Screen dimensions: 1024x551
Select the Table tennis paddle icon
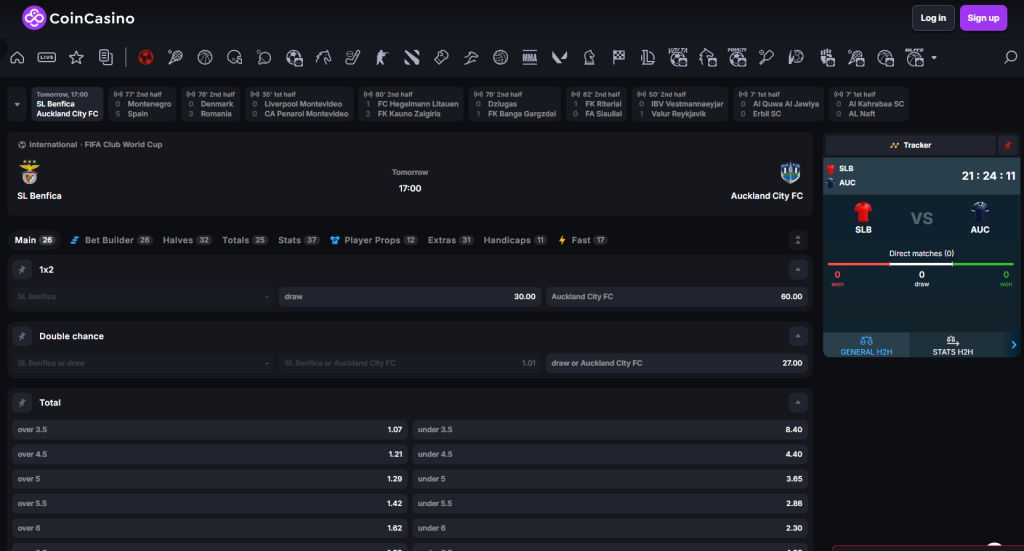(264, 57)
